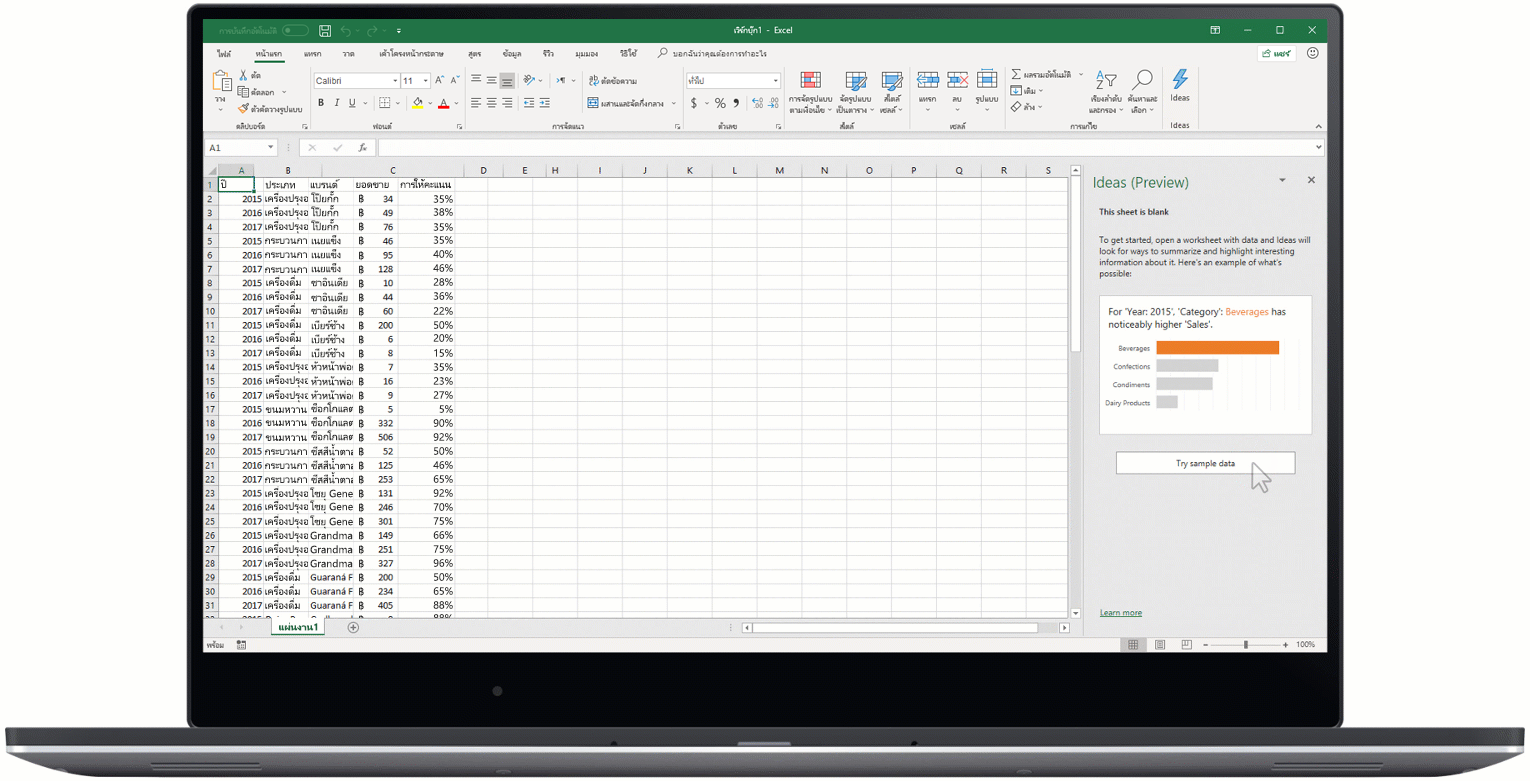Toggle the AutoSave switch
This screenshot has height=781, width=1530.
point(295,31)
